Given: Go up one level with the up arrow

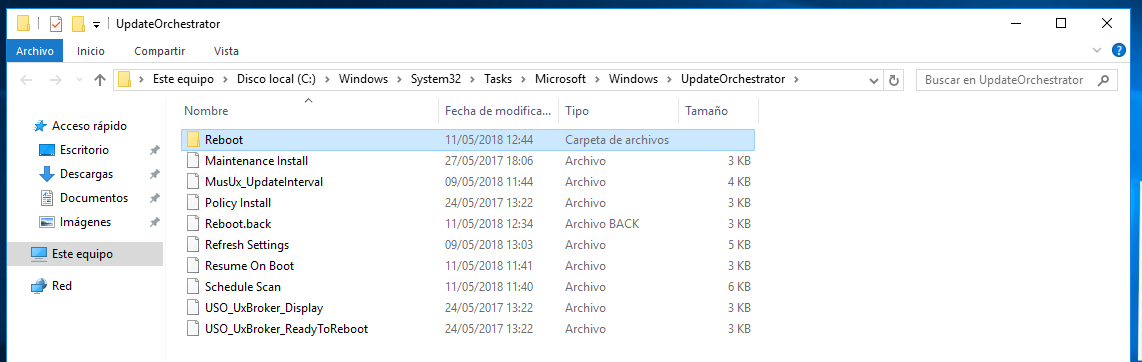Looking at the screenshot, I should [x=101, y=80].
